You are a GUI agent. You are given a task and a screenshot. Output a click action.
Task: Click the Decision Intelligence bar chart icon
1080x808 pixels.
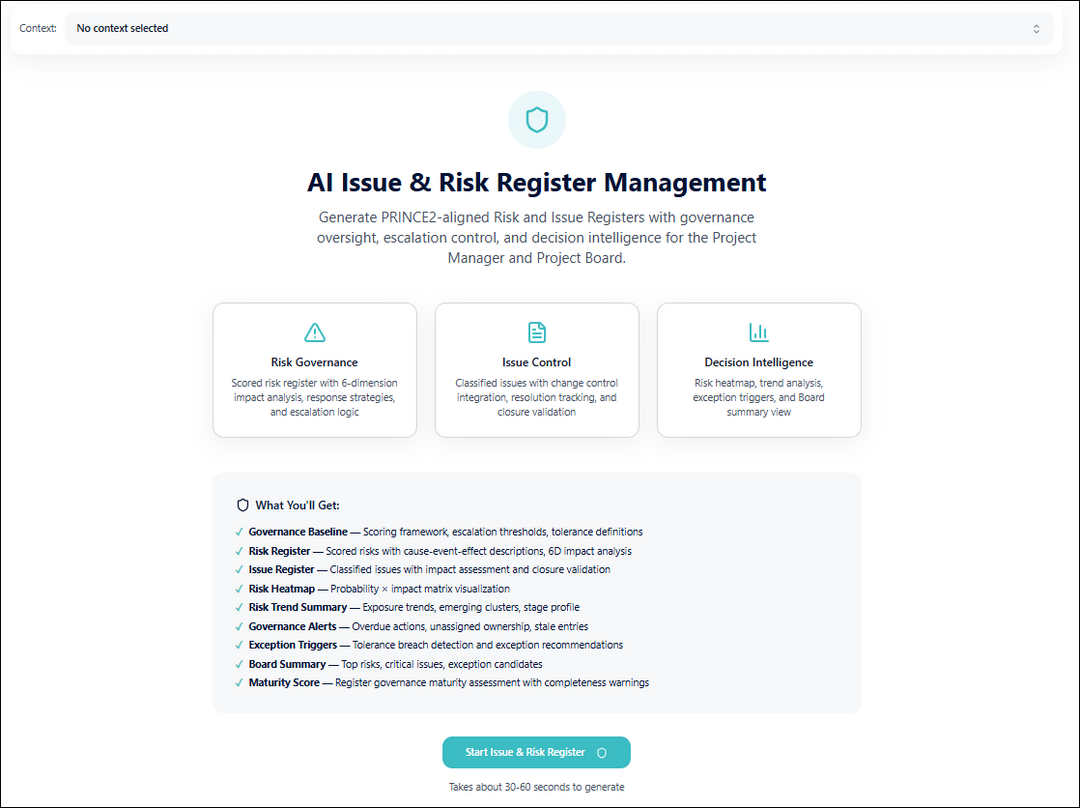pyautogui.click(x=759, y=331)
